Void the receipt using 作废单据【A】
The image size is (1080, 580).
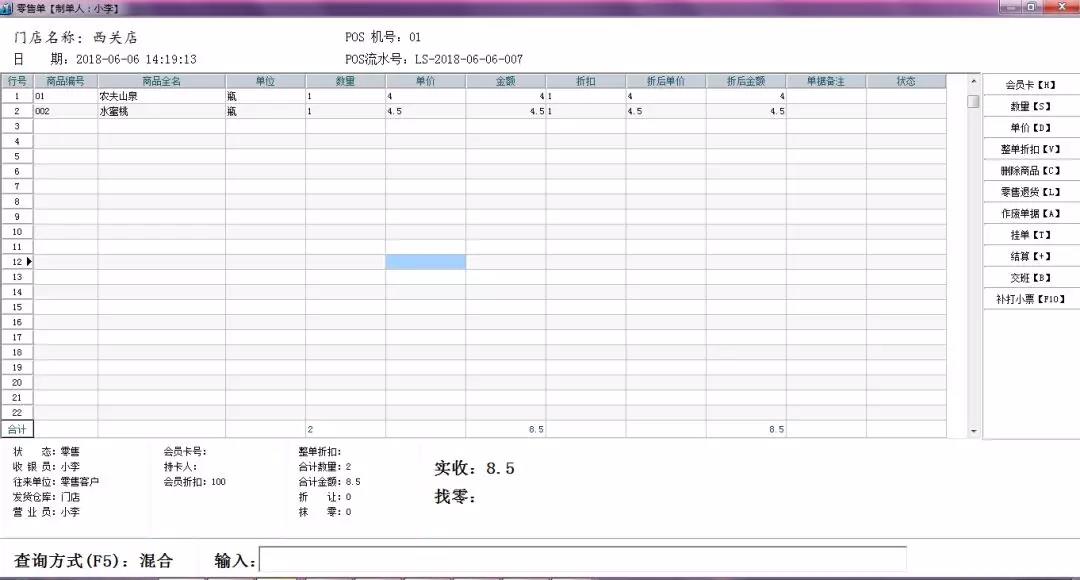1030,213
